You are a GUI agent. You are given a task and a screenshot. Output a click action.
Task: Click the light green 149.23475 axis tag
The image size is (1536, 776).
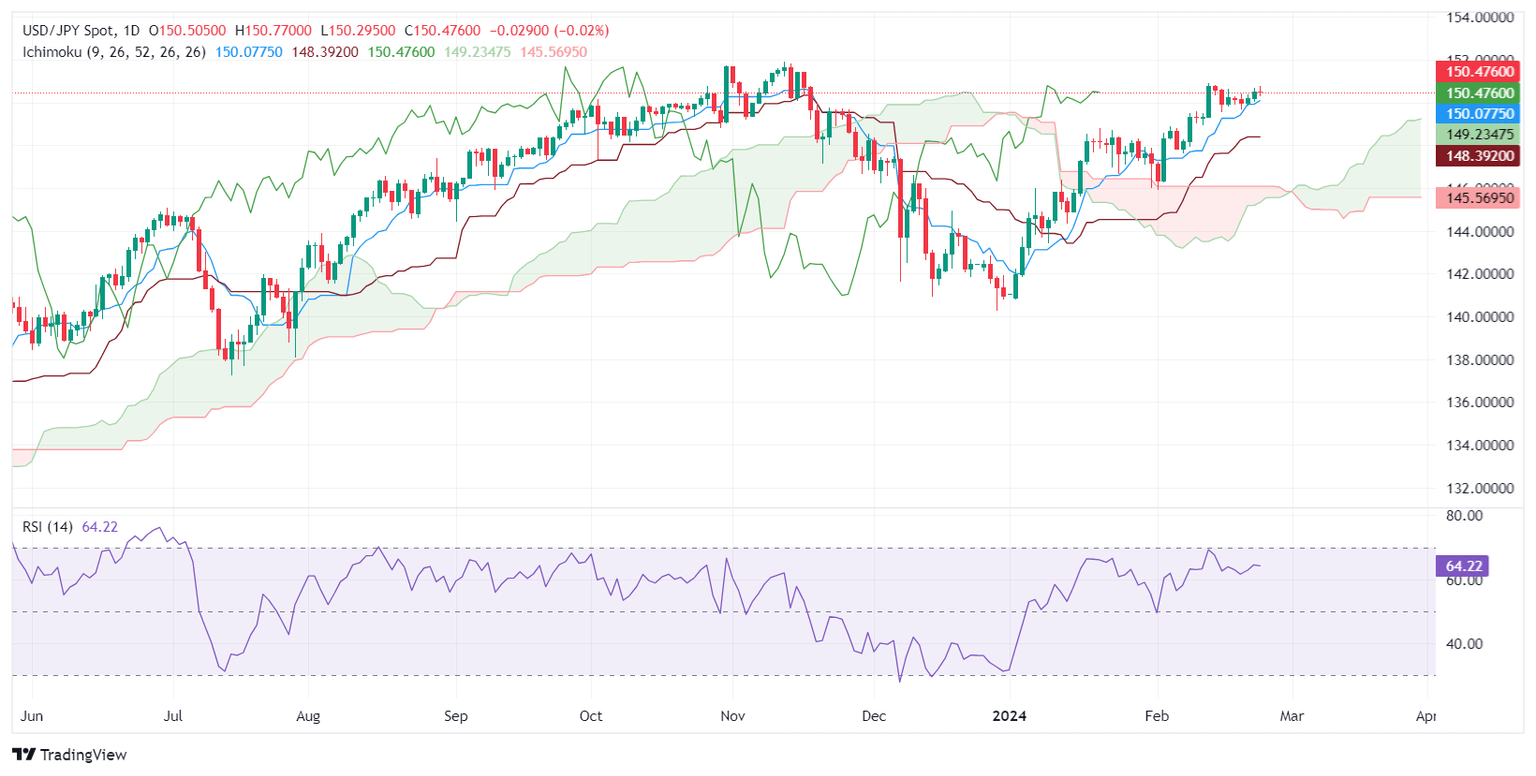click(x=1478, y=134)
